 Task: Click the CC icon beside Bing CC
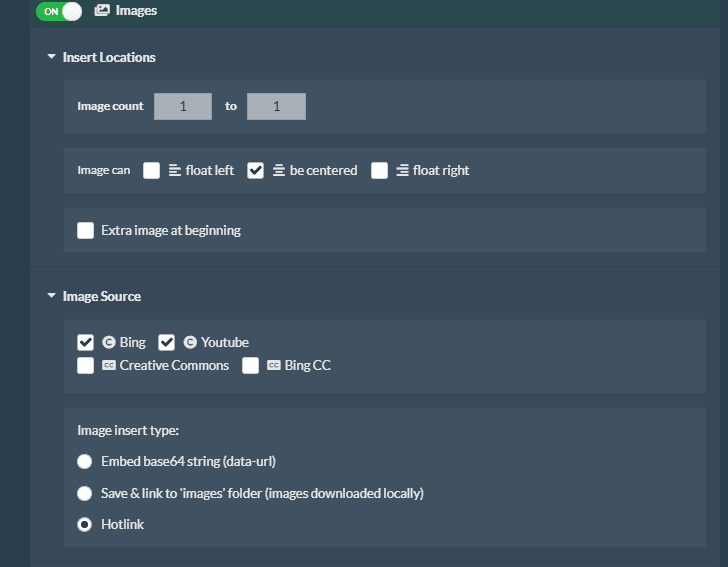point(273,365)
